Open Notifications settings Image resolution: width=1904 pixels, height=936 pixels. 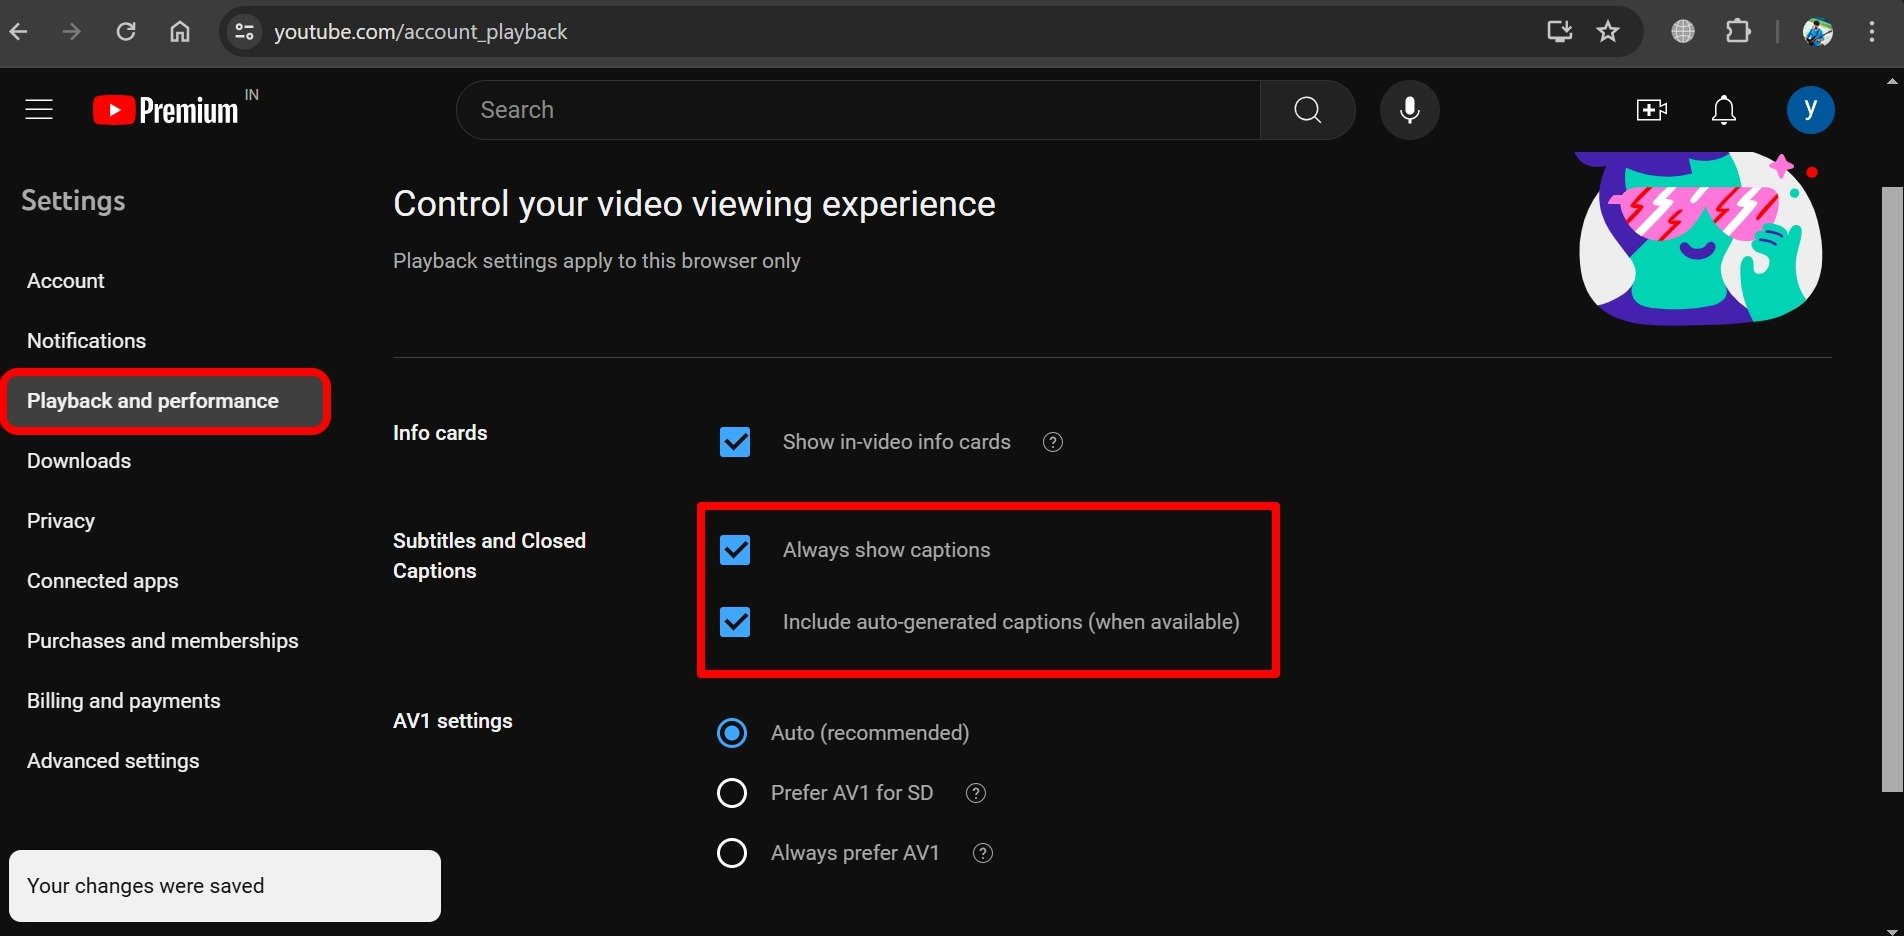pos(87,341)
